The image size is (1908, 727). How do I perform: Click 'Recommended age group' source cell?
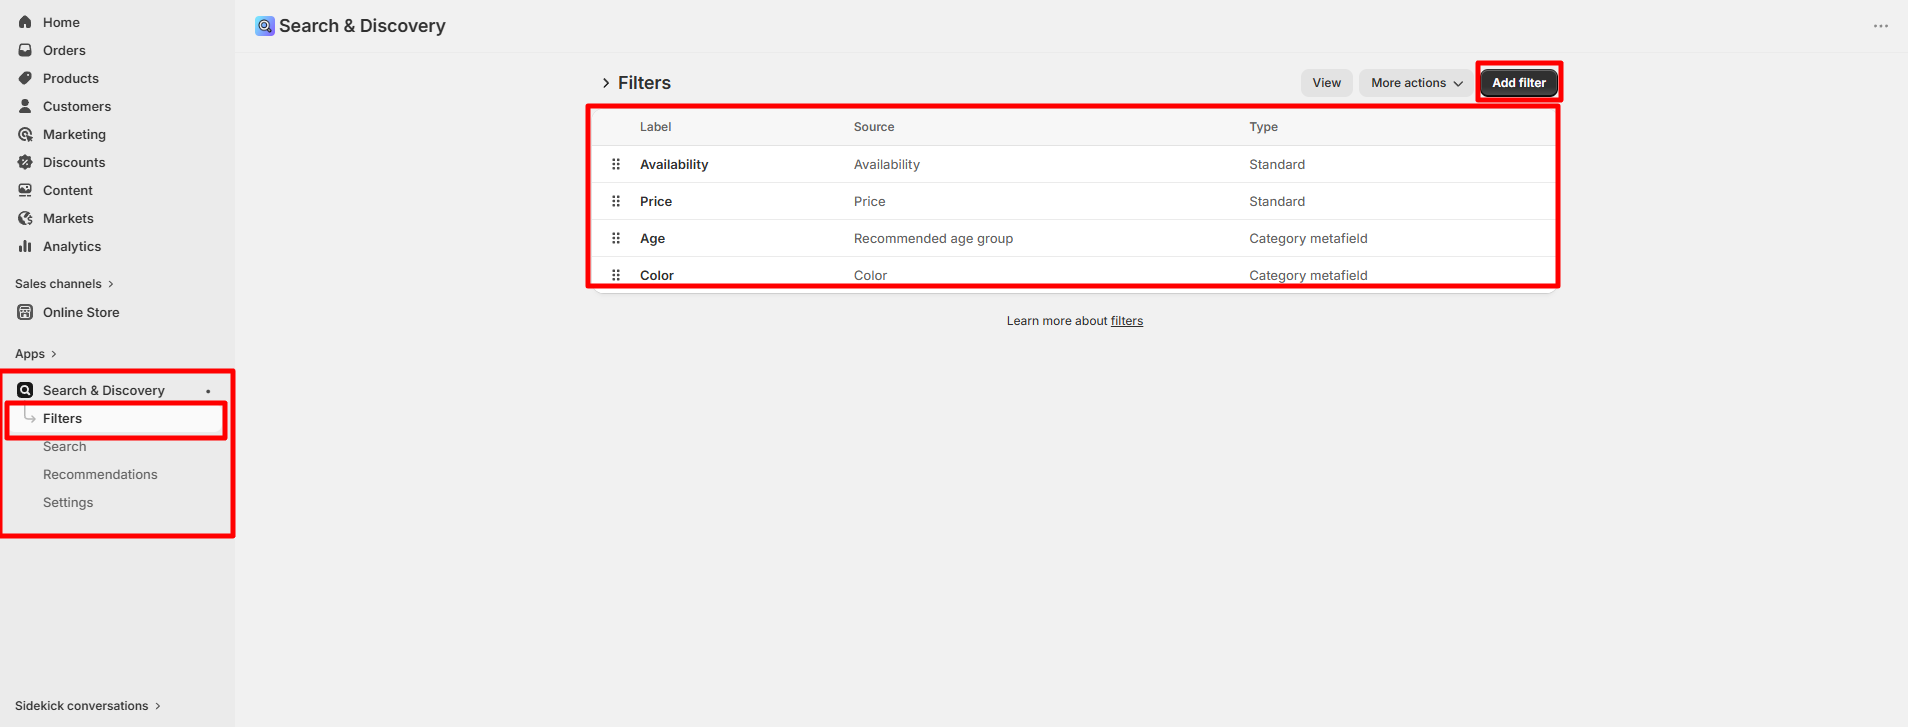click(x=933, y=239)
